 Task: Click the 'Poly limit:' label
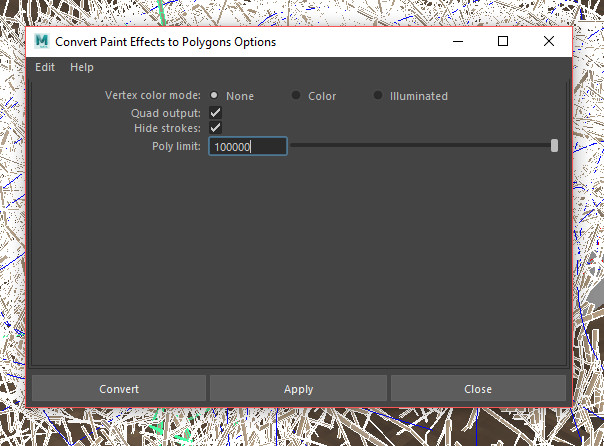point(176,146)
